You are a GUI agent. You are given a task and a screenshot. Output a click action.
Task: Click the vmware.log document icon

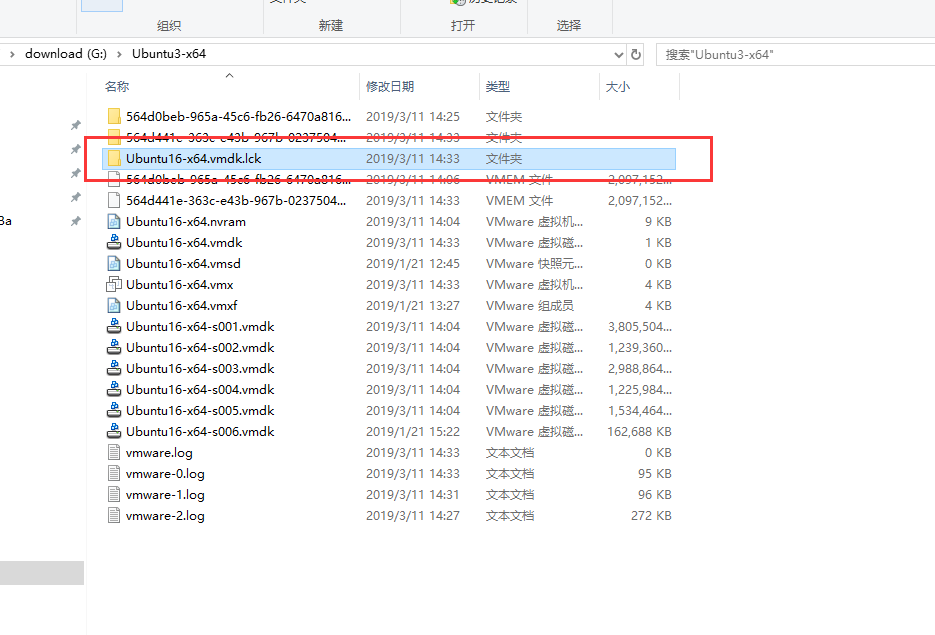[114, 453]
